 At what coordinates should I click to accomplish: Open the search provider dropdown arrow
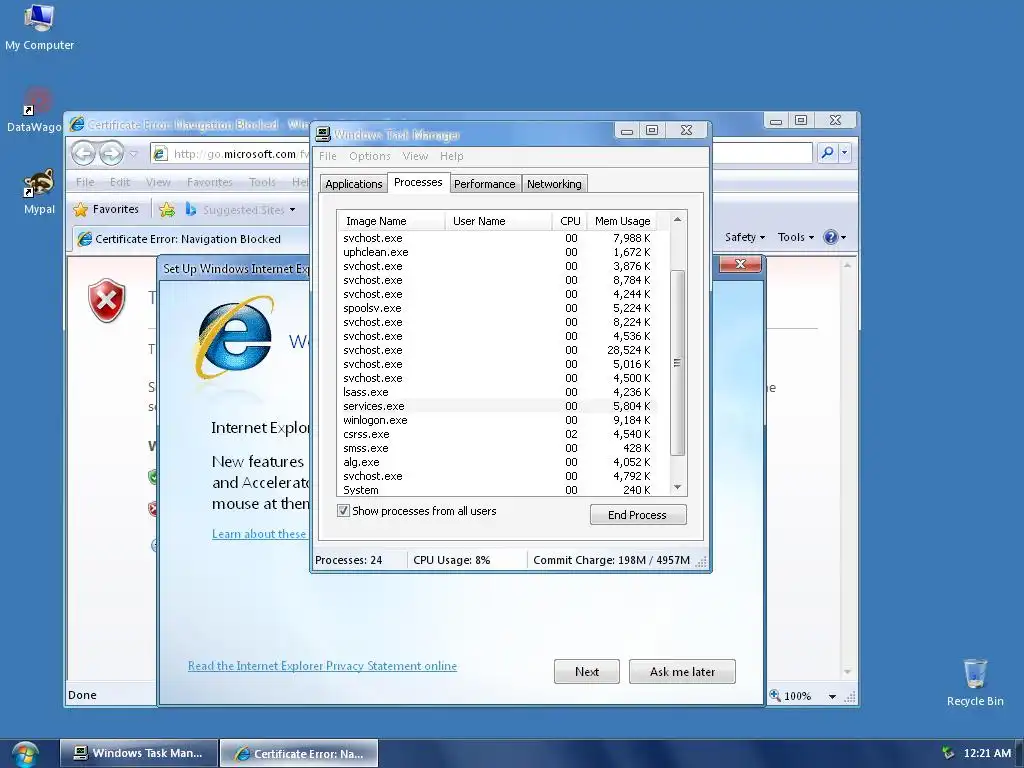click(844, 153)
